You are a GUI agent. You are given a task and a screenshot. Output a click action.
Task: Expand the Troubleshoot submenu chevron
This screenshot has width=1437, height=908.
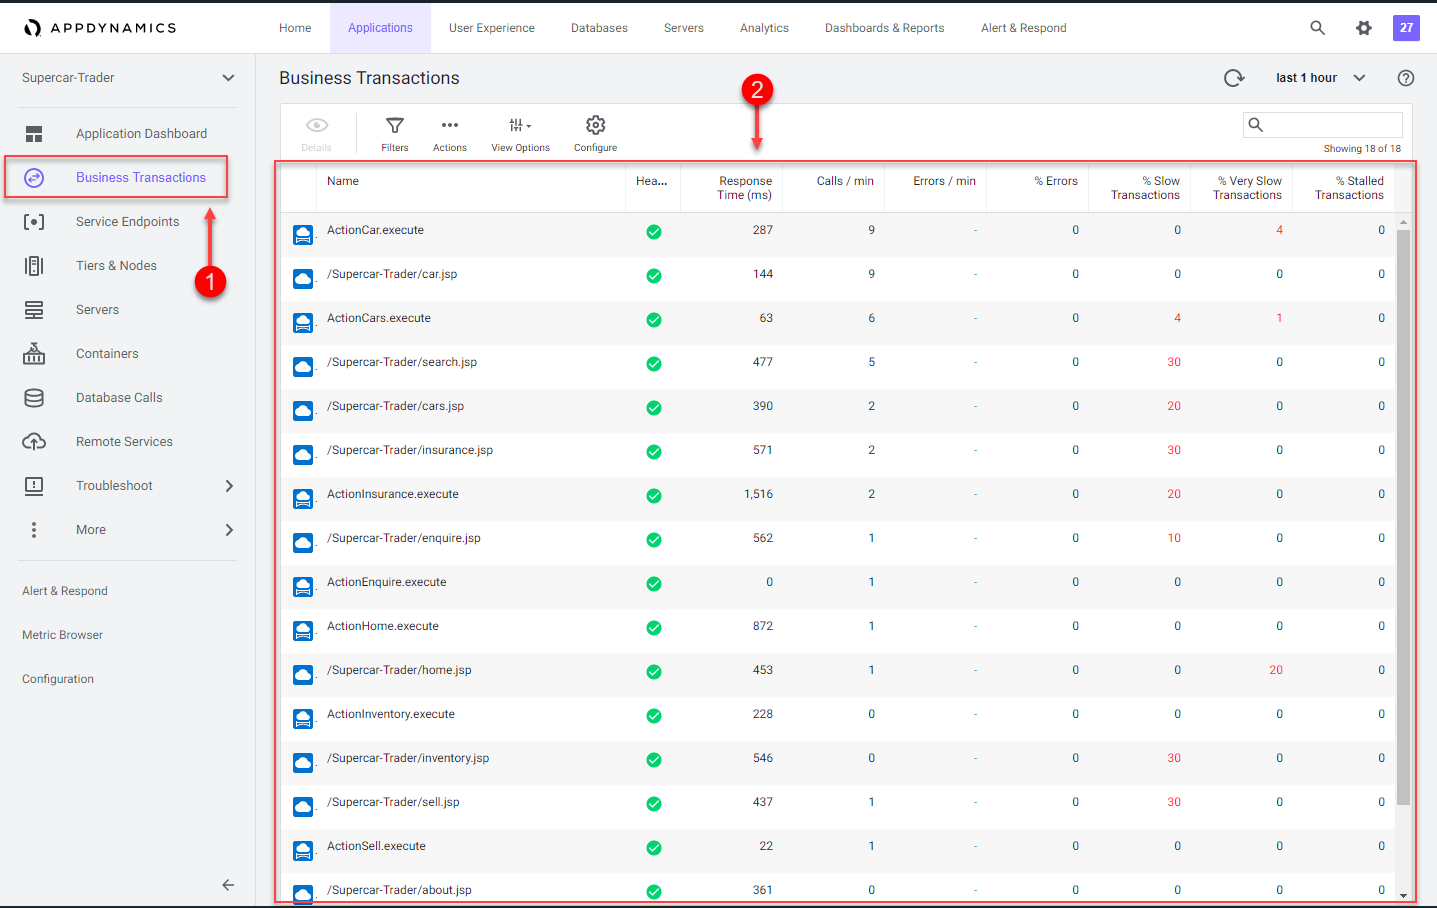pos(229,486)
